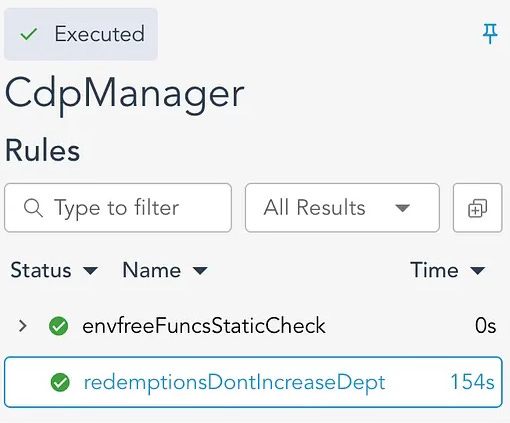Click the pin icon at top right

click(490, 33)
